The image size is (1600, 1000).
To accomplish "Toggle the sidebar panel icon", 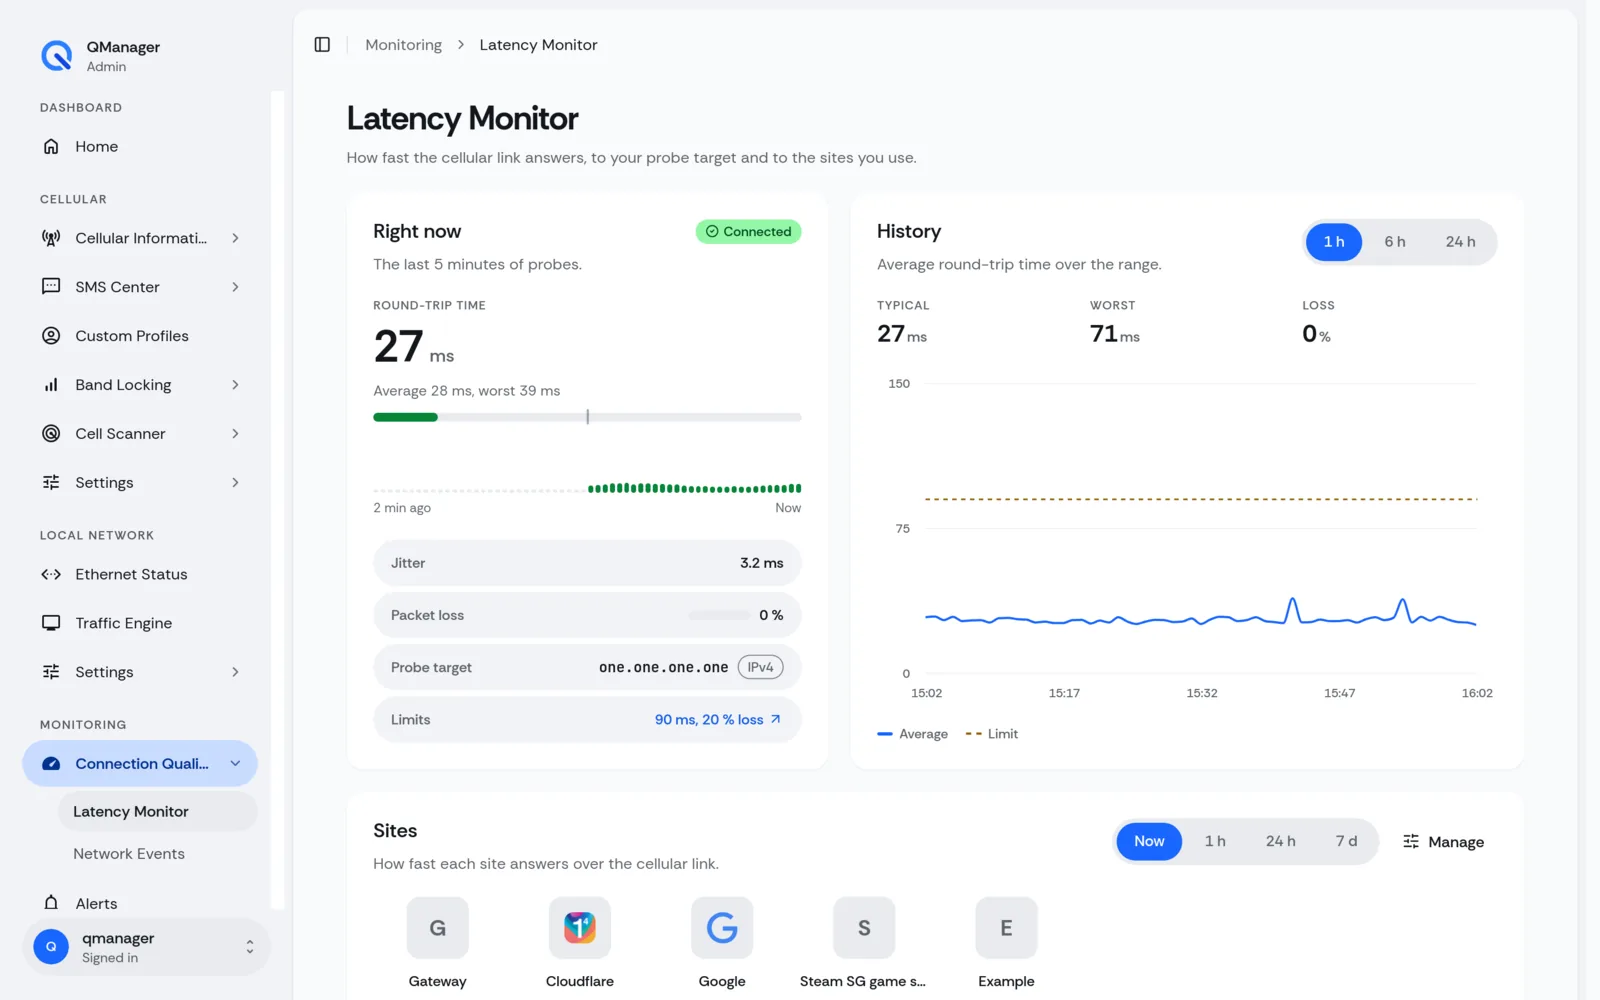I will pyautogui.click(x=322, y=45).
